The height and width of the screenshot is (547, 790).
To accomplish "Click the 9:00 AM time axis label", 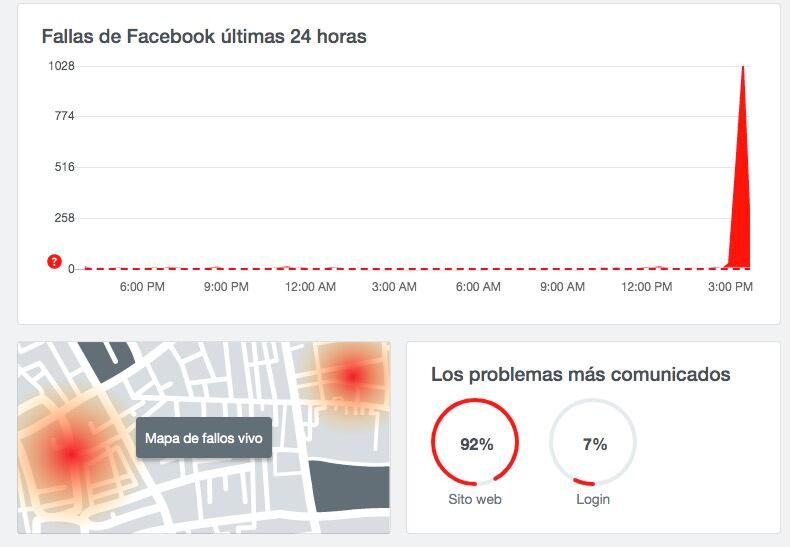I will coord(562,287).
